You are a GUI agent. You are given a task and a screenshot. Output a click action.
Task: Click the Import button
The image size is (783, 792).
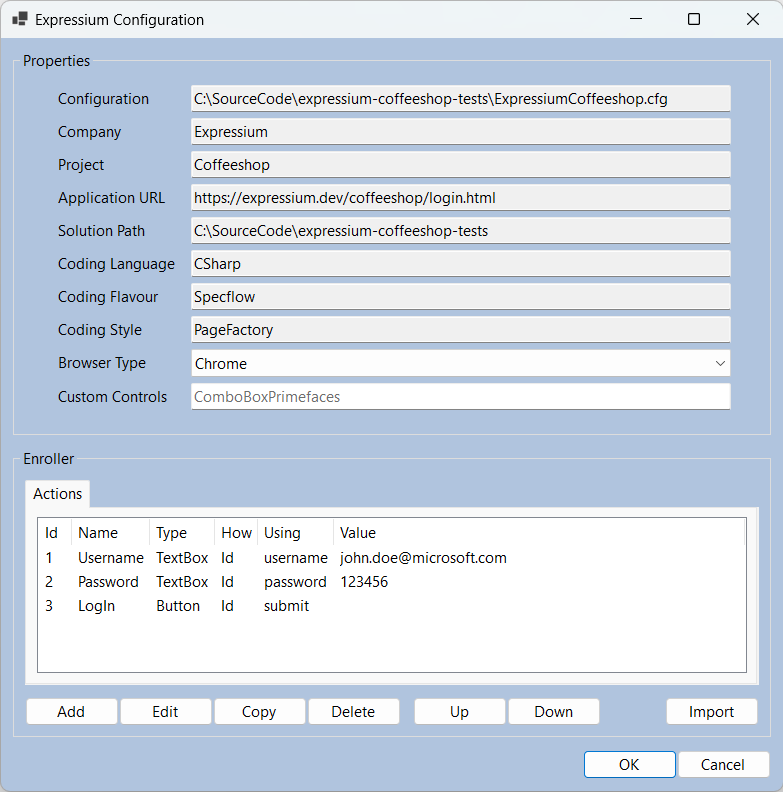[x=711, y=712]
